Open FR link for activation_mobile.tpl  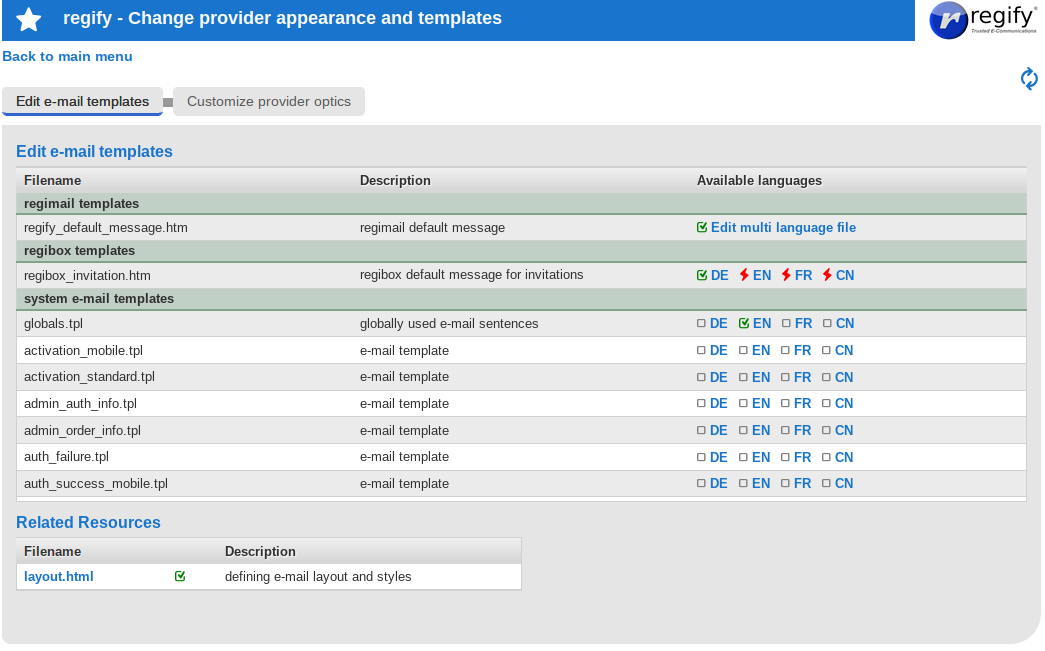pos(802,350)
